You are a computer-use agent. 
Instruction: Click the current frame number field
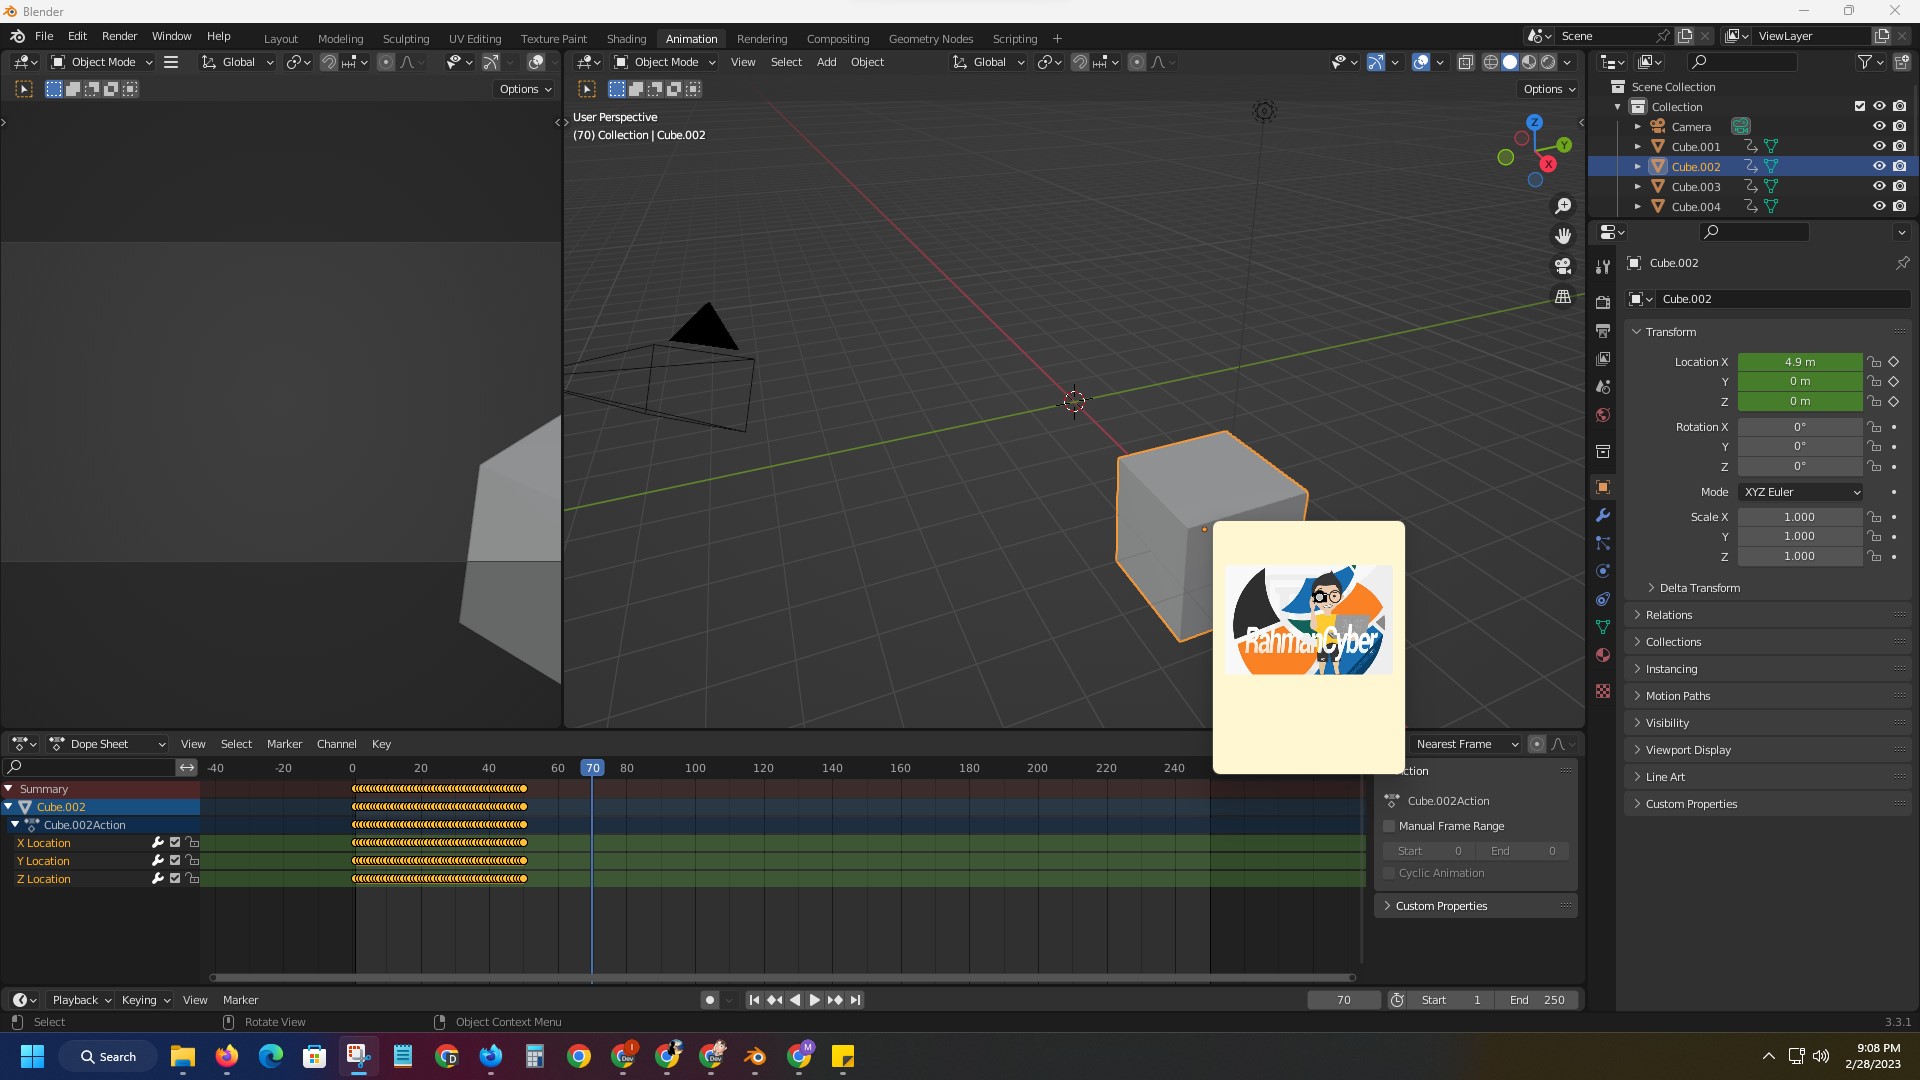1343,1000
